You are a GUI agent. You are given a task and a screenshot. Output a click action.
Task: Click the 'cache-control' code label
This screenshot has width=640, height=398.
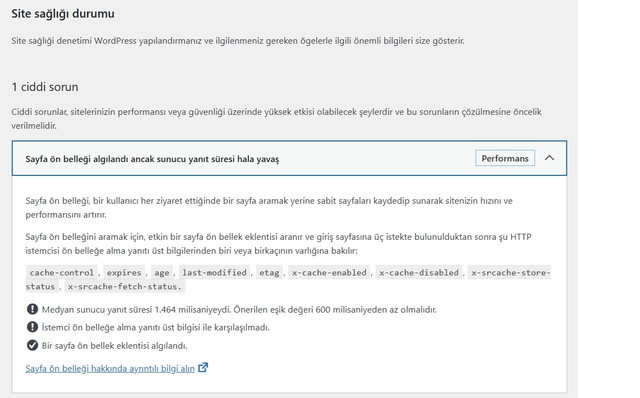point(62,272)
